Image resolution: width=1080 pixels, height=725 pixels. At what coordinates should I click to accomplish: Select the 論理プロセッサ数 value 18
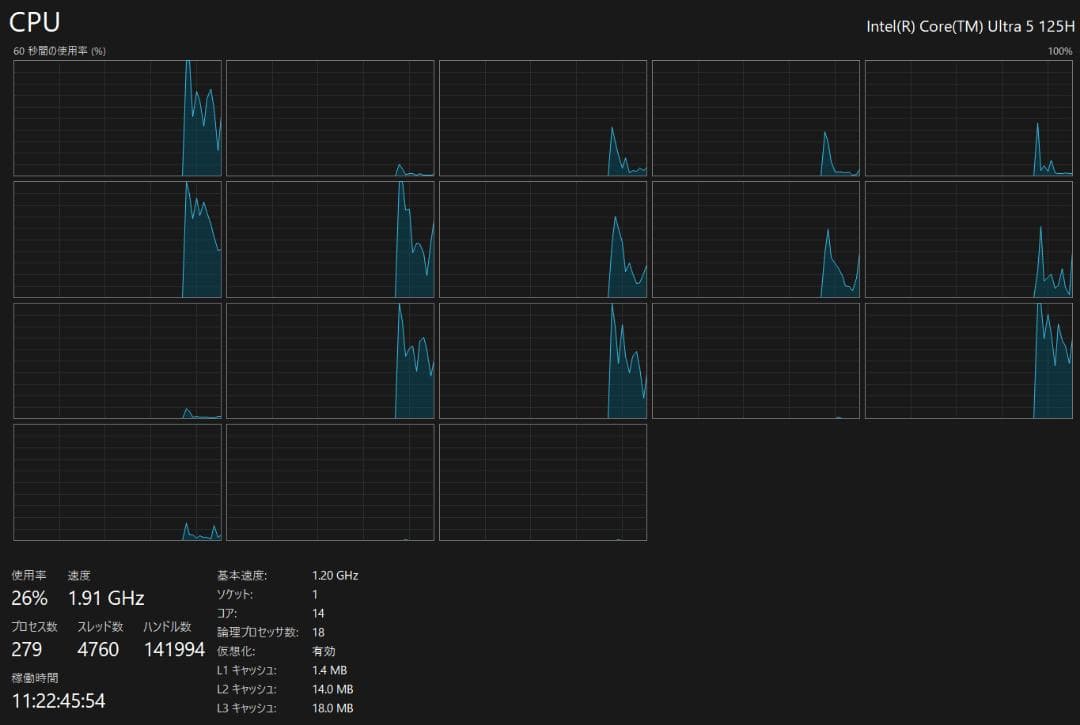click(318, 632)
